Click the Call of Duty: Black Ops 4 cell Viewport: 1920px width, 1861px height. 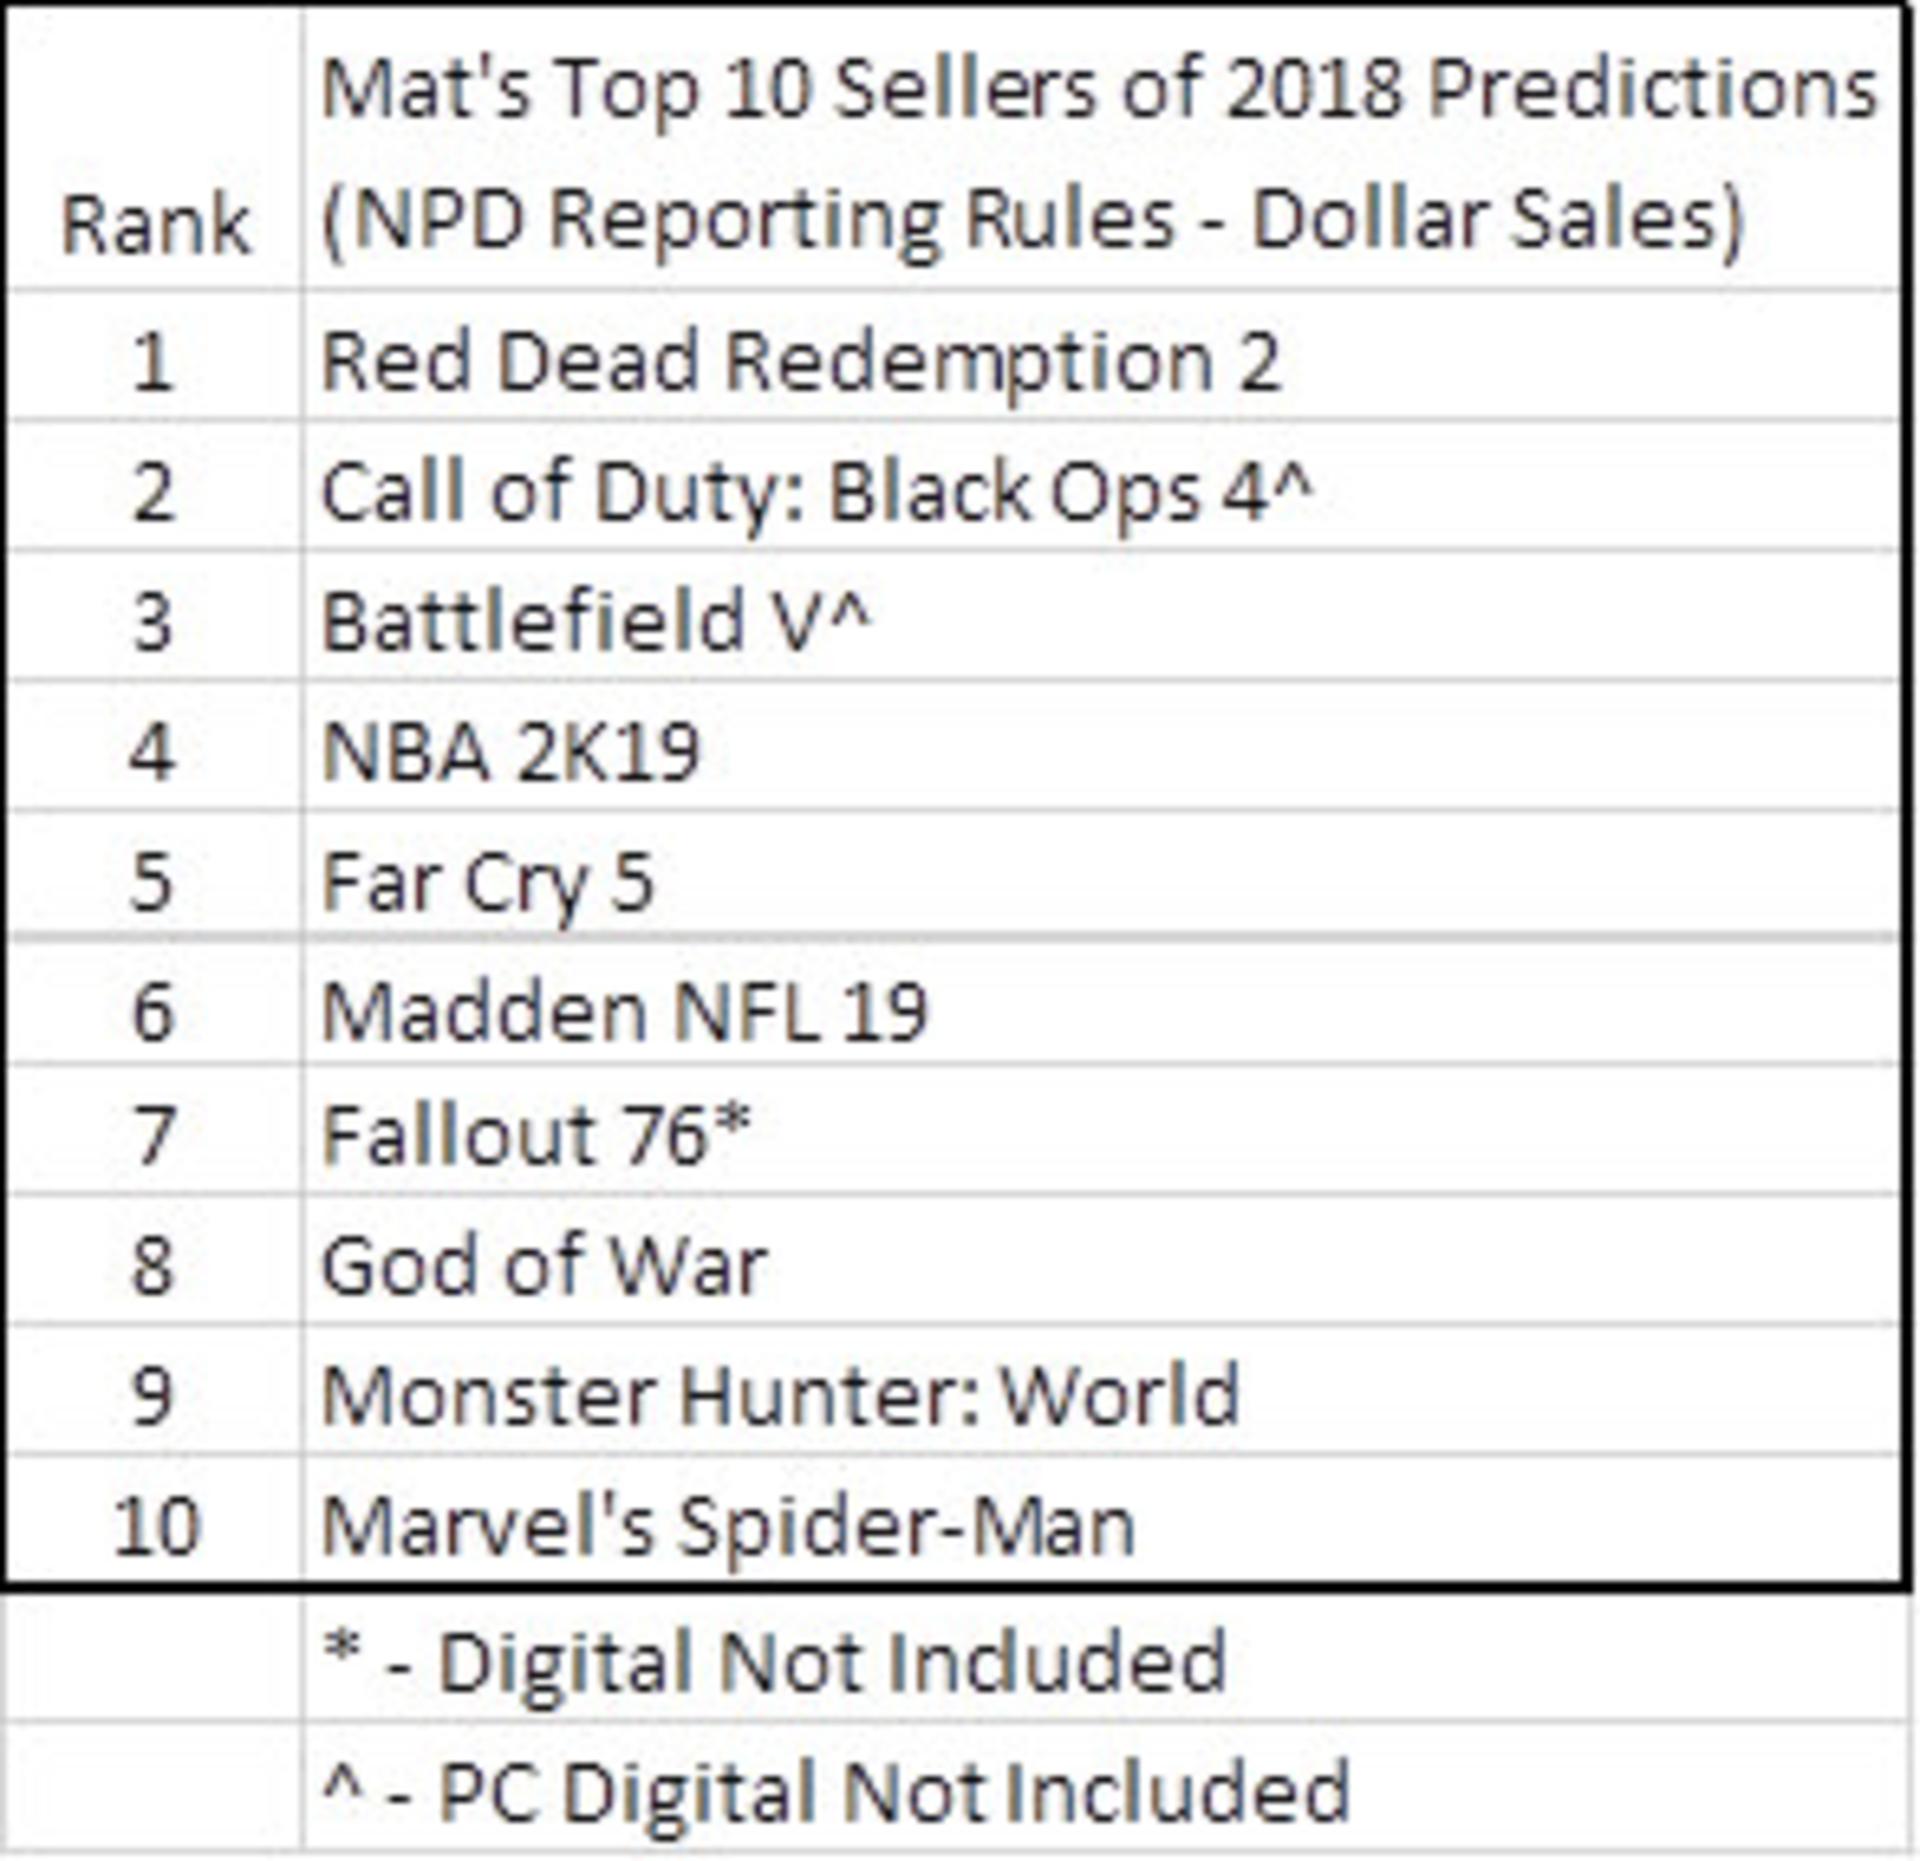coord(1101,485)
